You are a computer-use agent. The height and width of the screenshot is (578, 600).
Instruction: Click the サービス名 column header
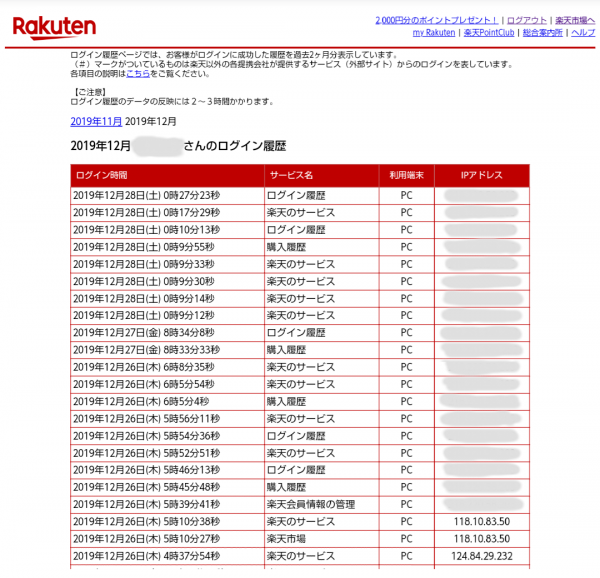click(321, 175)
